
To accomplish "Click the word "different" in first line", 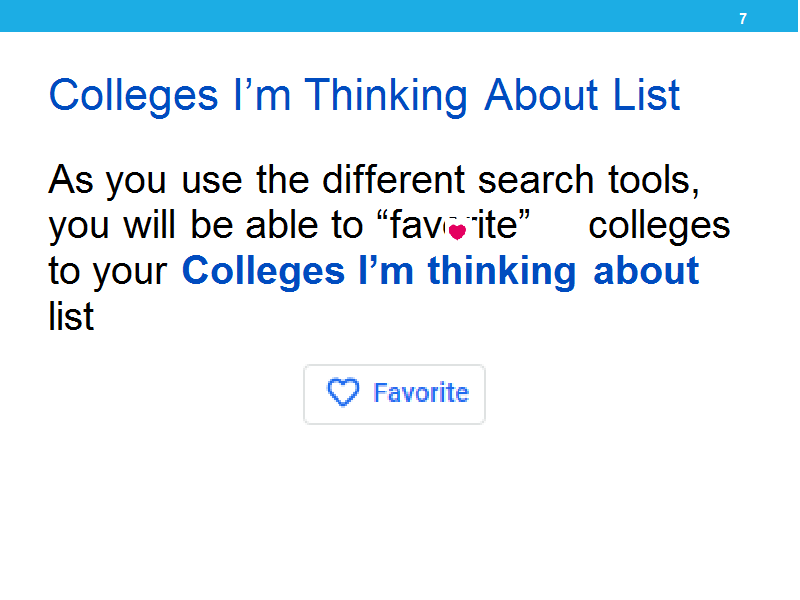I will 393,180.
